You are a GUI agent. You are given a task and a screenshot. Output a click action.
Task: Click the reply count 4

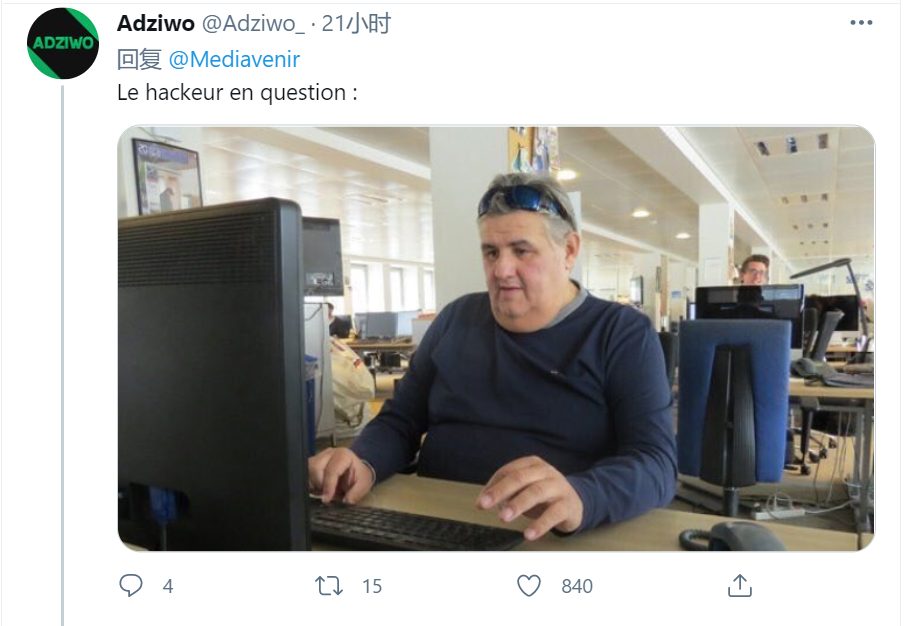[168, 586]
